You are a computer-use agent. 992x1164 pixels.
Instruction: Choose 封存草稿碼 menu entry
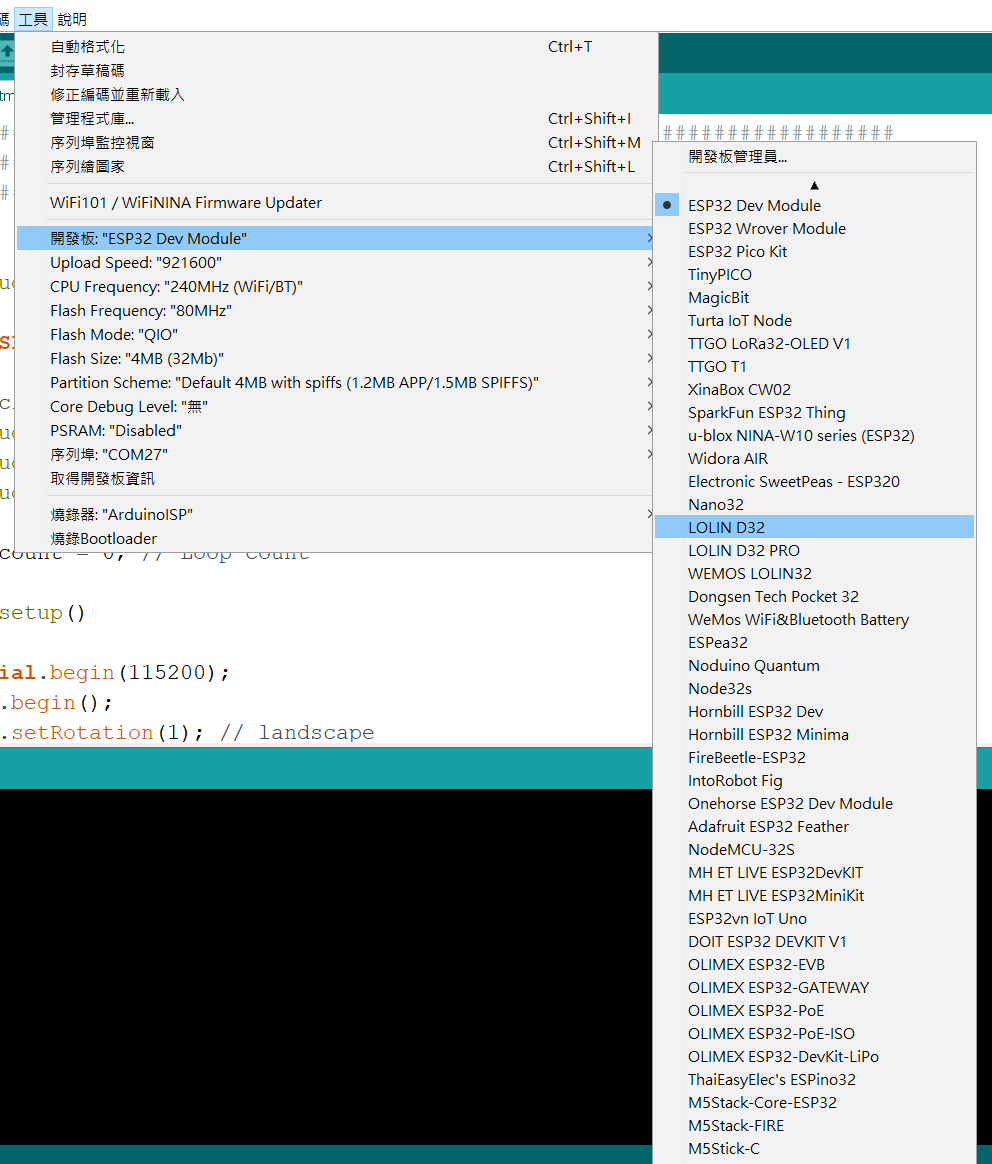(336, 71)
